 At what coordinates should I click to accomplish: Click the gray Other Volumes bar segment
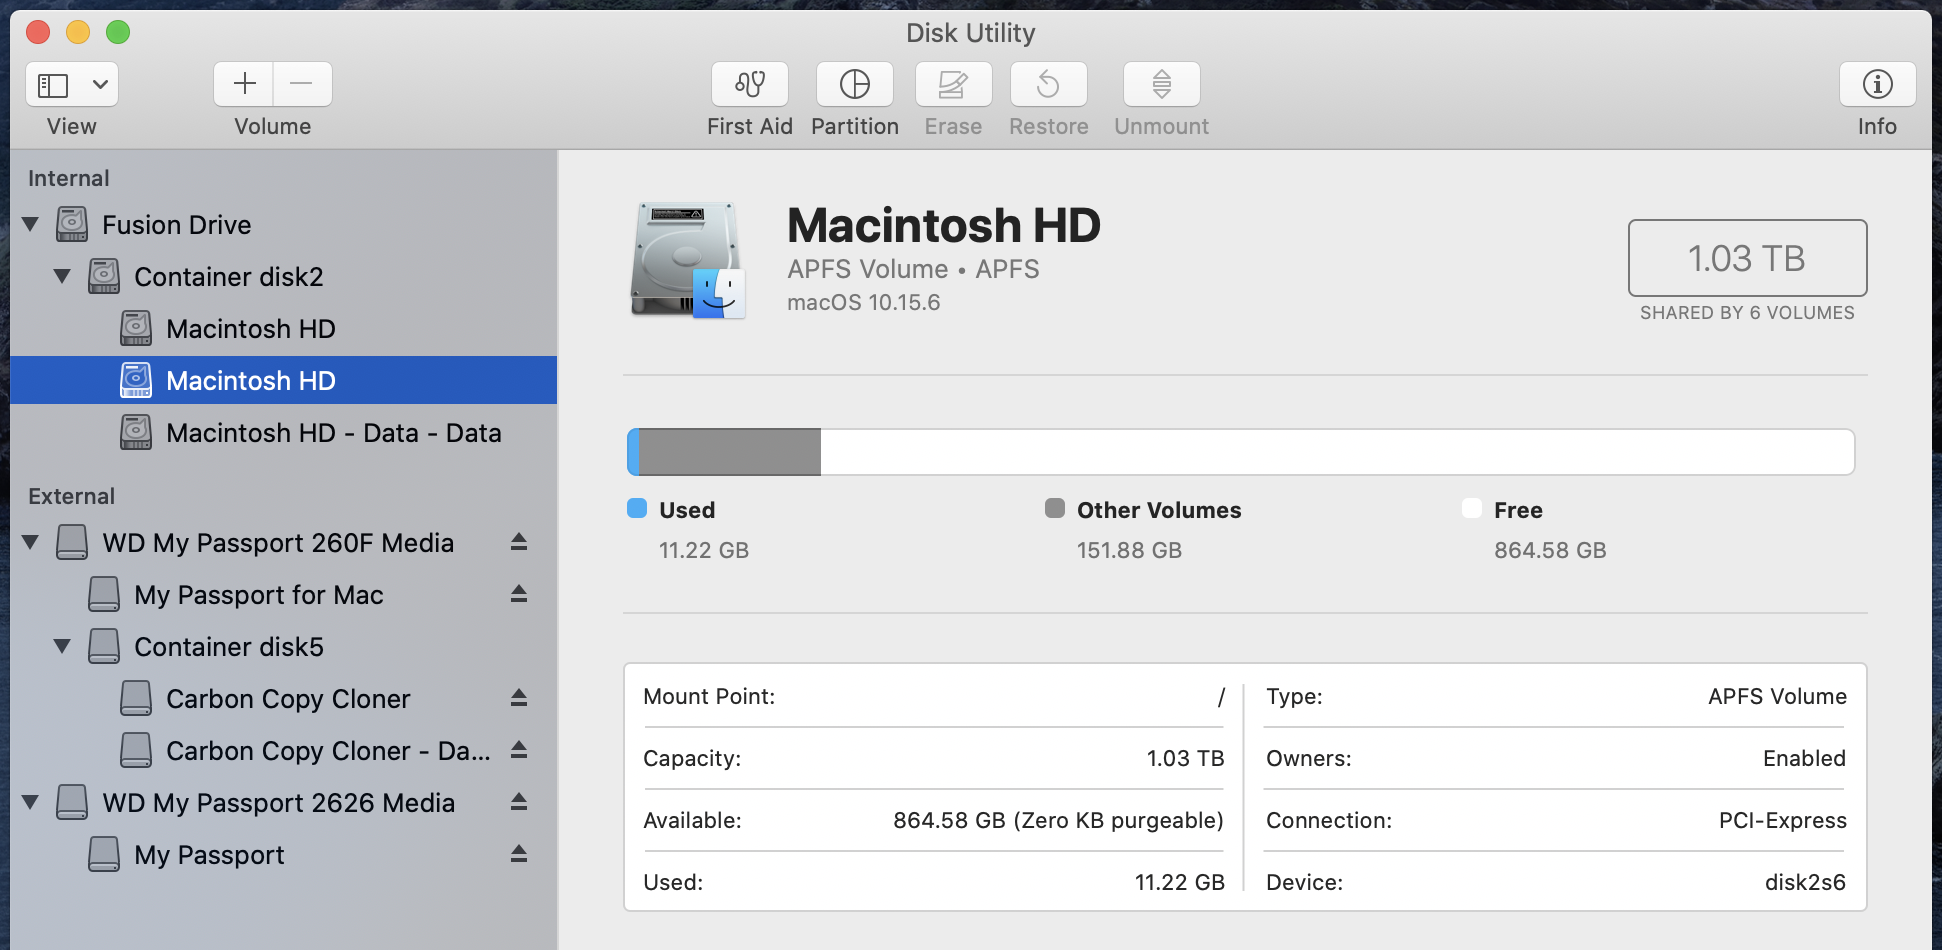[x=730, y=452]
